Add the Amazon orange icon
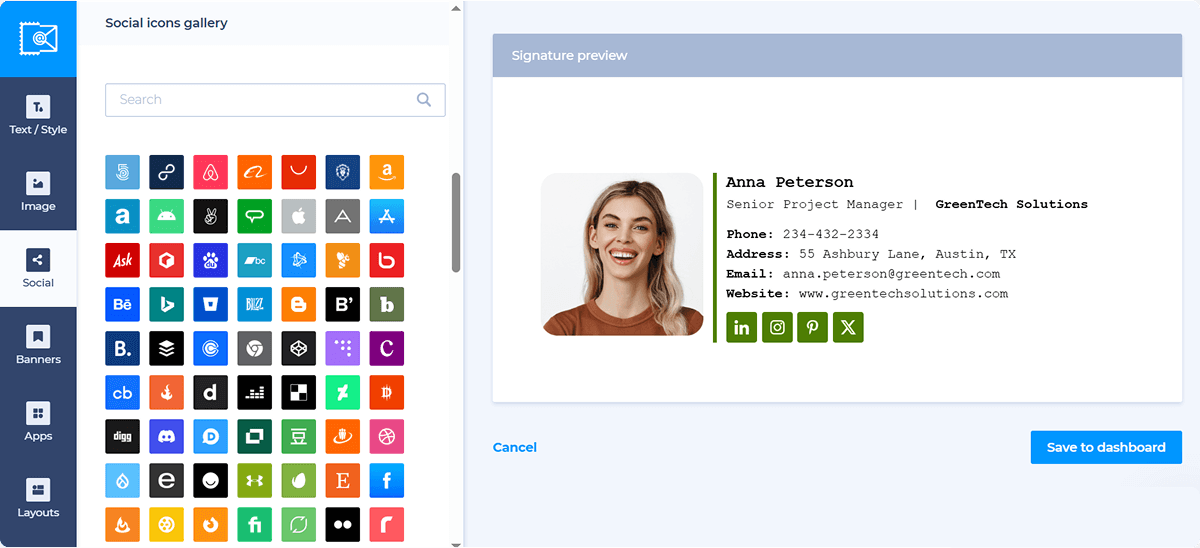Image resolution: width=1200 pixels, height=548 pixels. click(386, 172)
